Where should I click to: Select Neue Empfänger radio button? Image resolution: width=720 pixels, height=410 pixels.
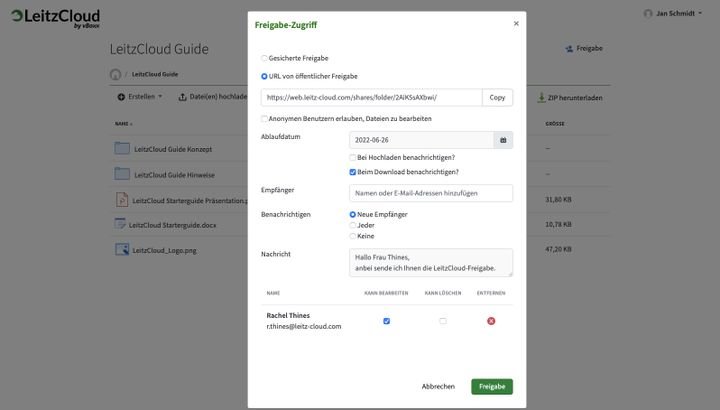click(x=353, y=214)
